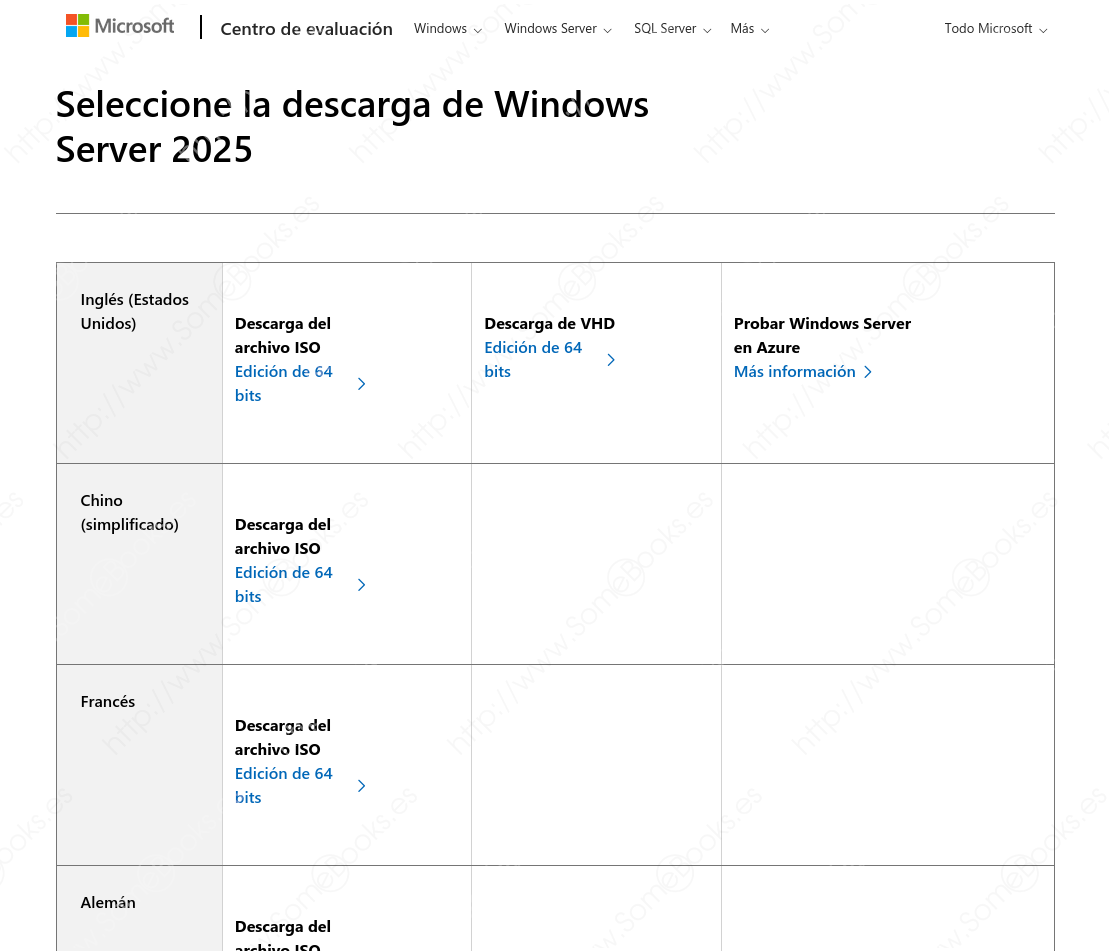Expand the Windows Server navigation menu

click(557, 29)
